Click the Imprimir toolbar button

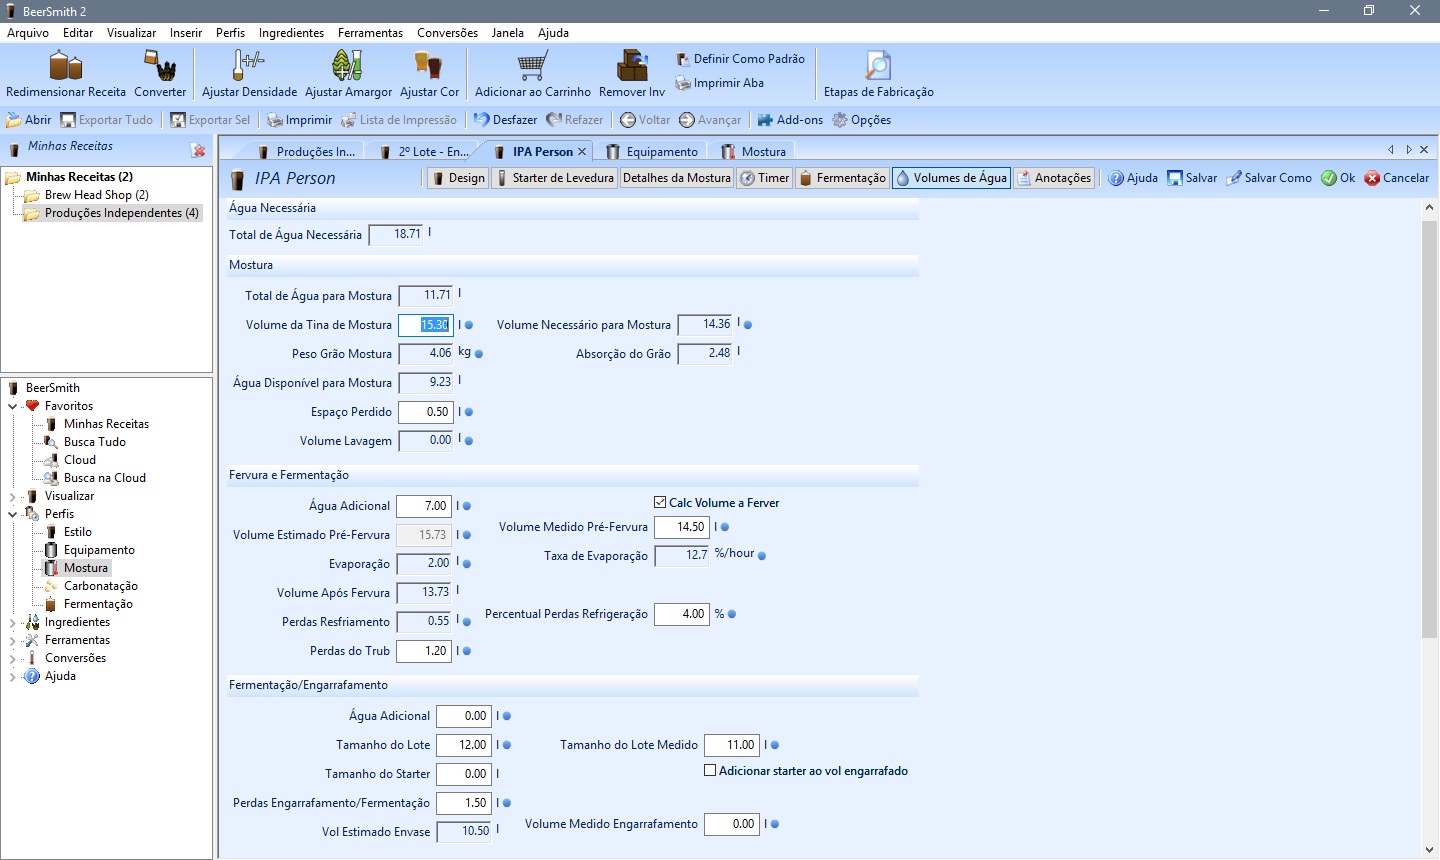(300, 120)
